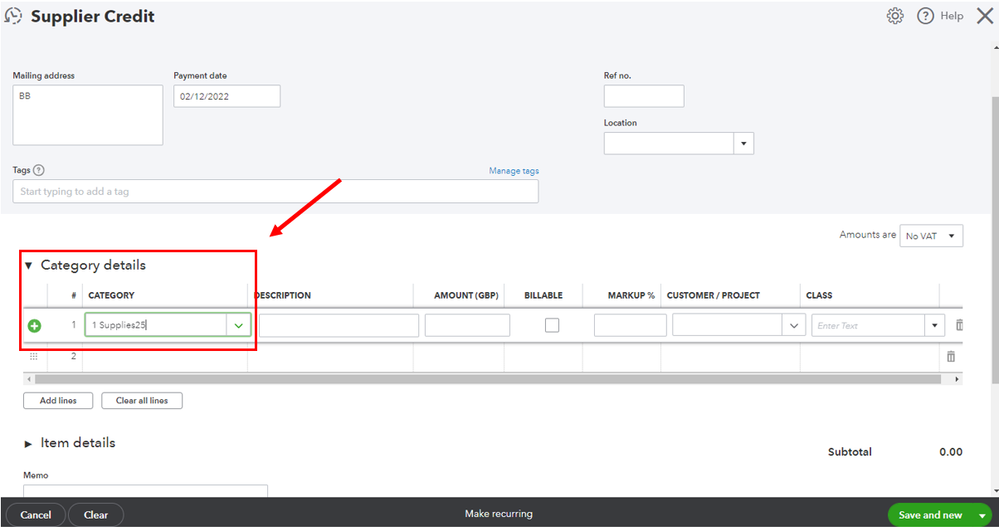Click the DESCRIPTION column header
Screen dimensions: 999x531
(x=282, y=295)
